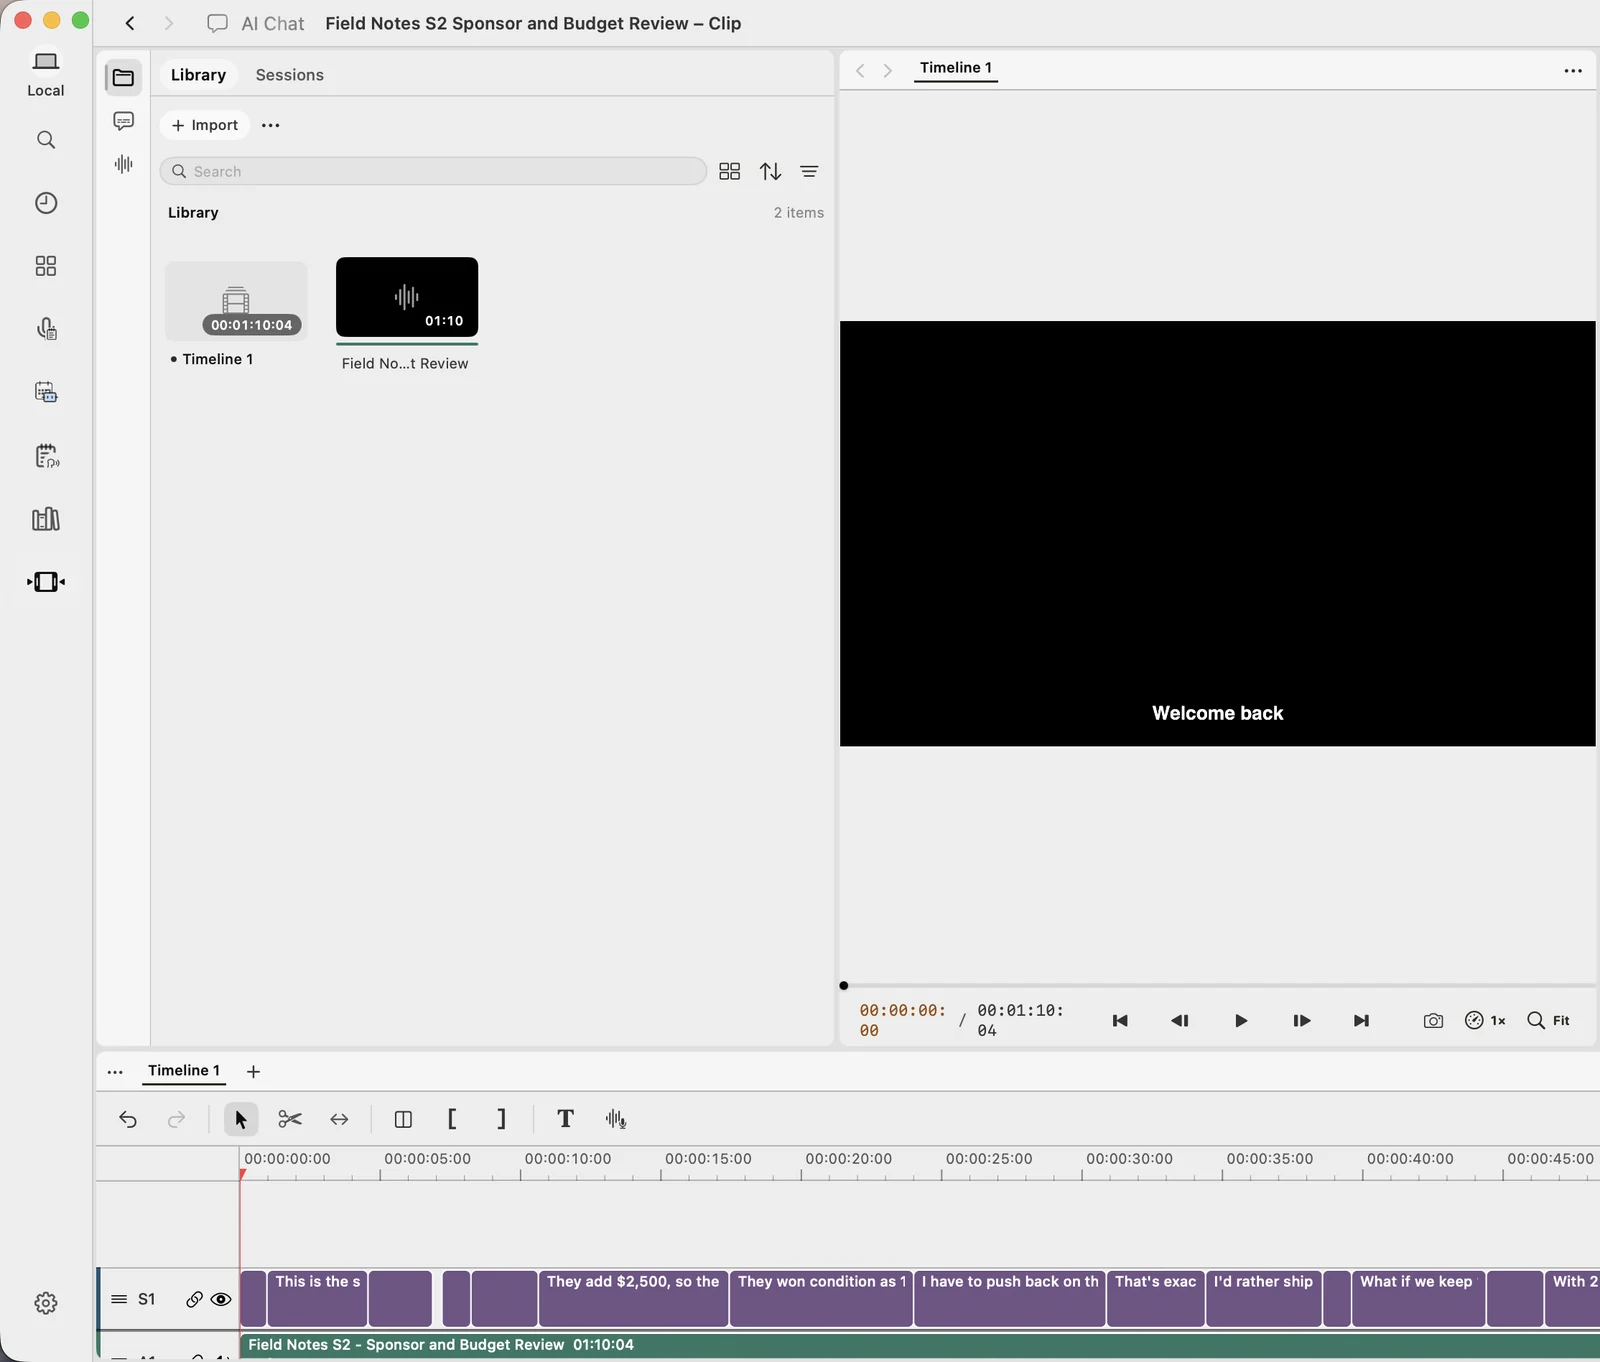Open the more options next to Import
Image resolution: width=1600 pixels, height=1362 pixels.
coord(271,125)
